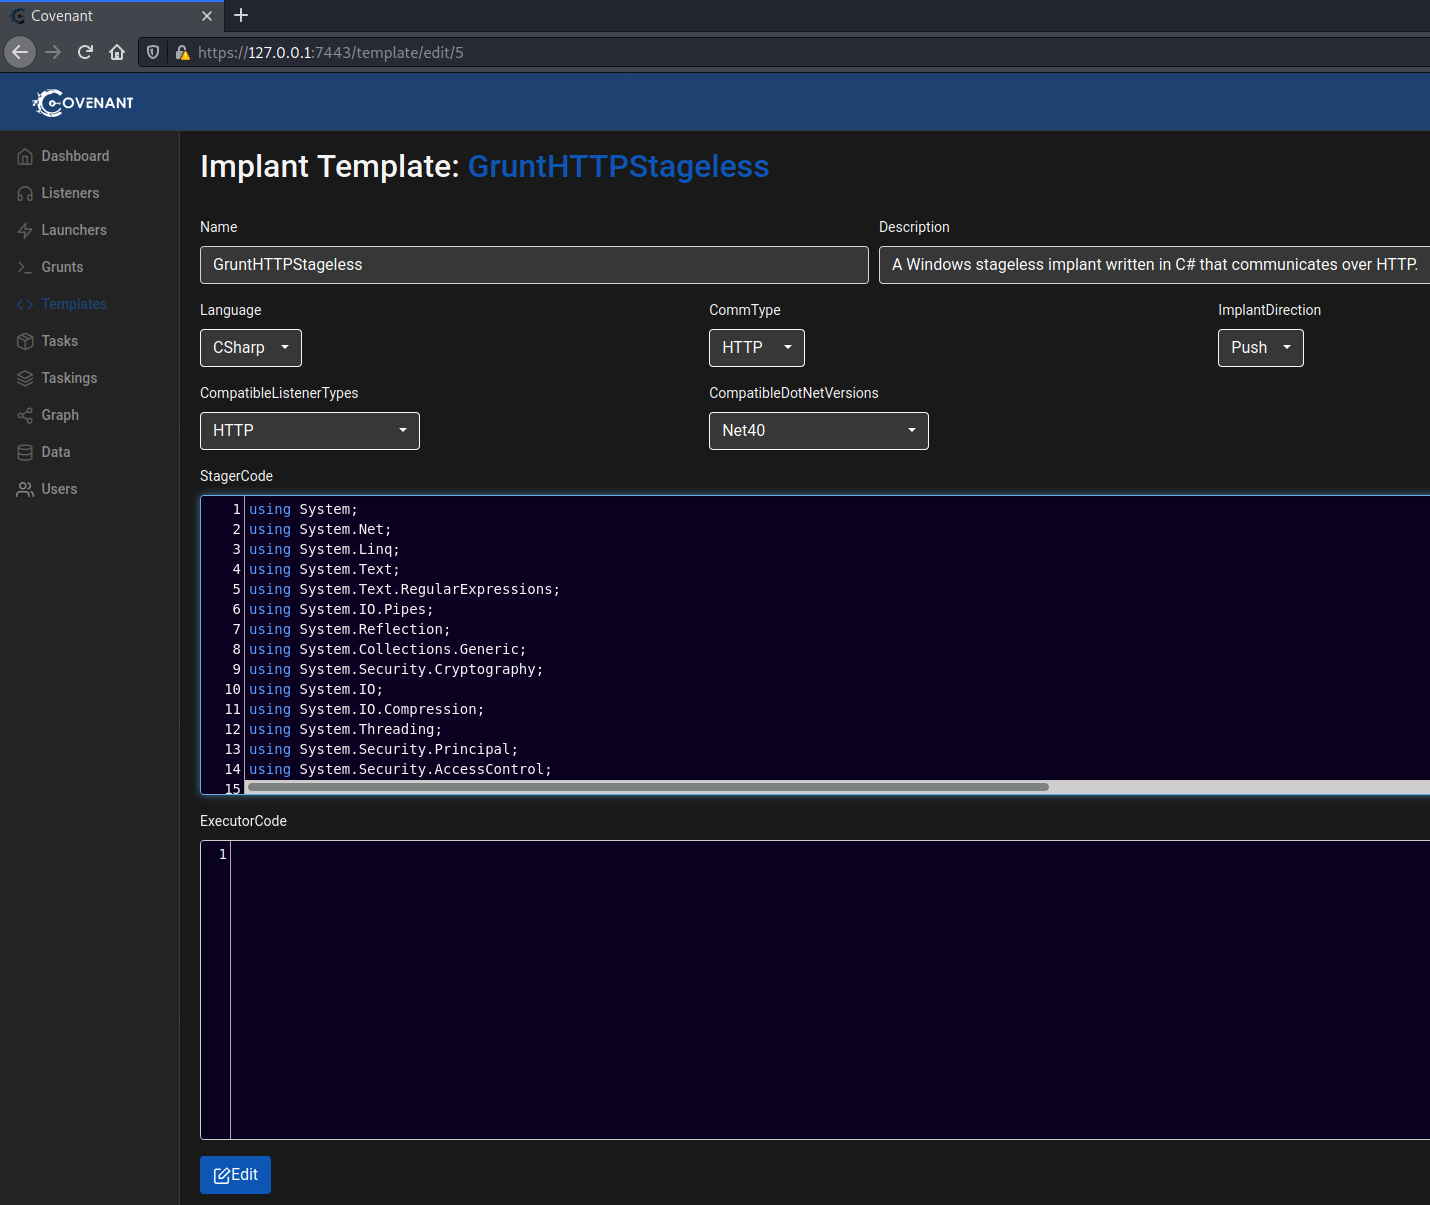Click the Listeners headphones icon
Screen dimensions: 1430x1205
pos(25,194)
